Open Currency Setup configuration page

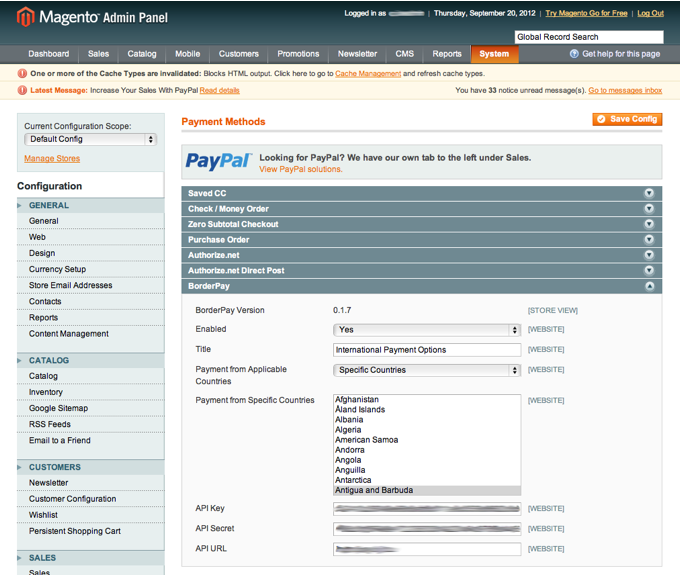tap(91, 269)
